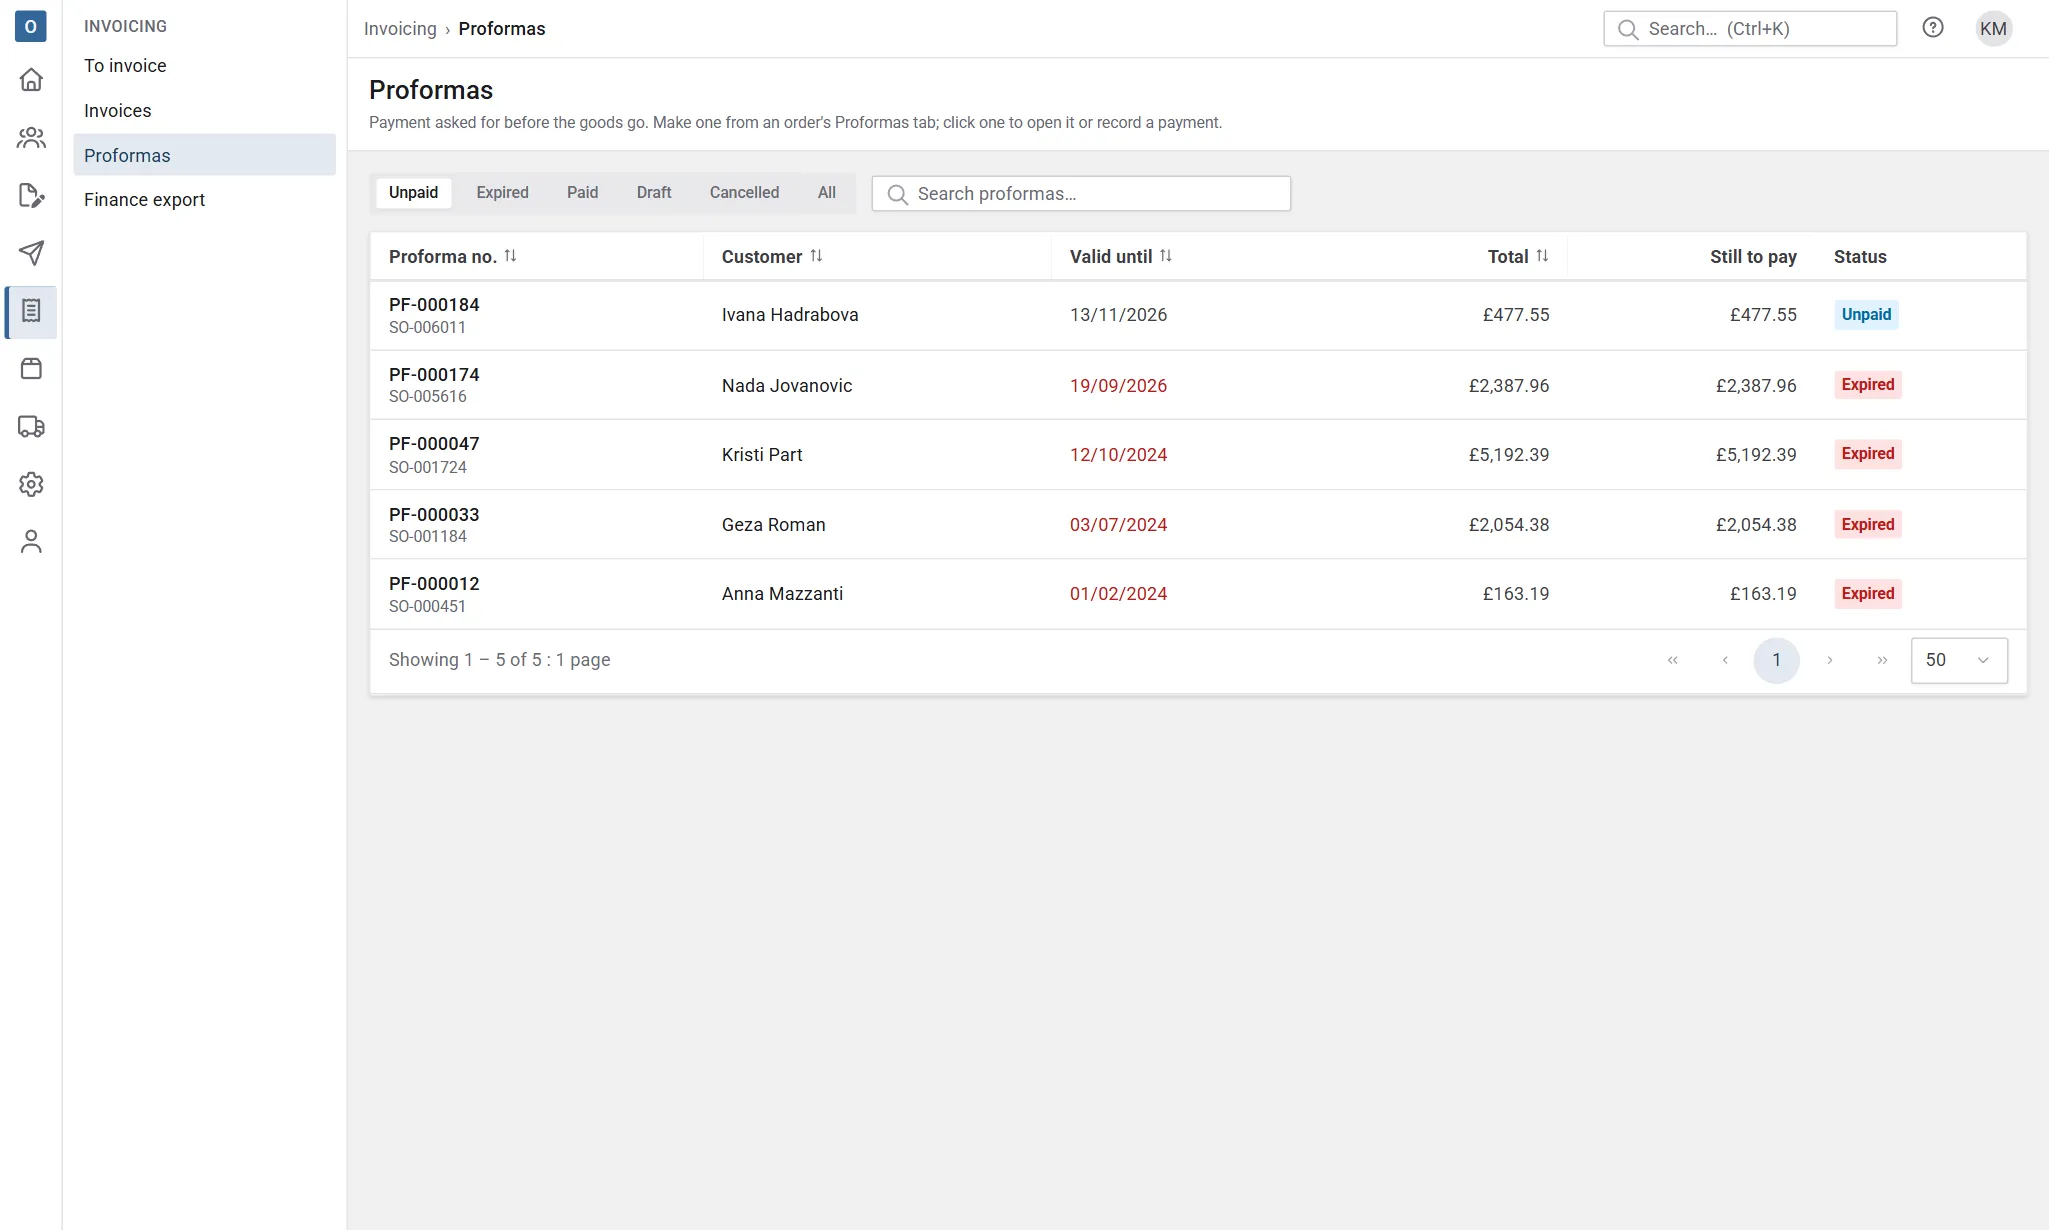The width and height of the screenshot is (2049, 1230).
Task: Click the first page double arrow
Action: [1673, 660]
